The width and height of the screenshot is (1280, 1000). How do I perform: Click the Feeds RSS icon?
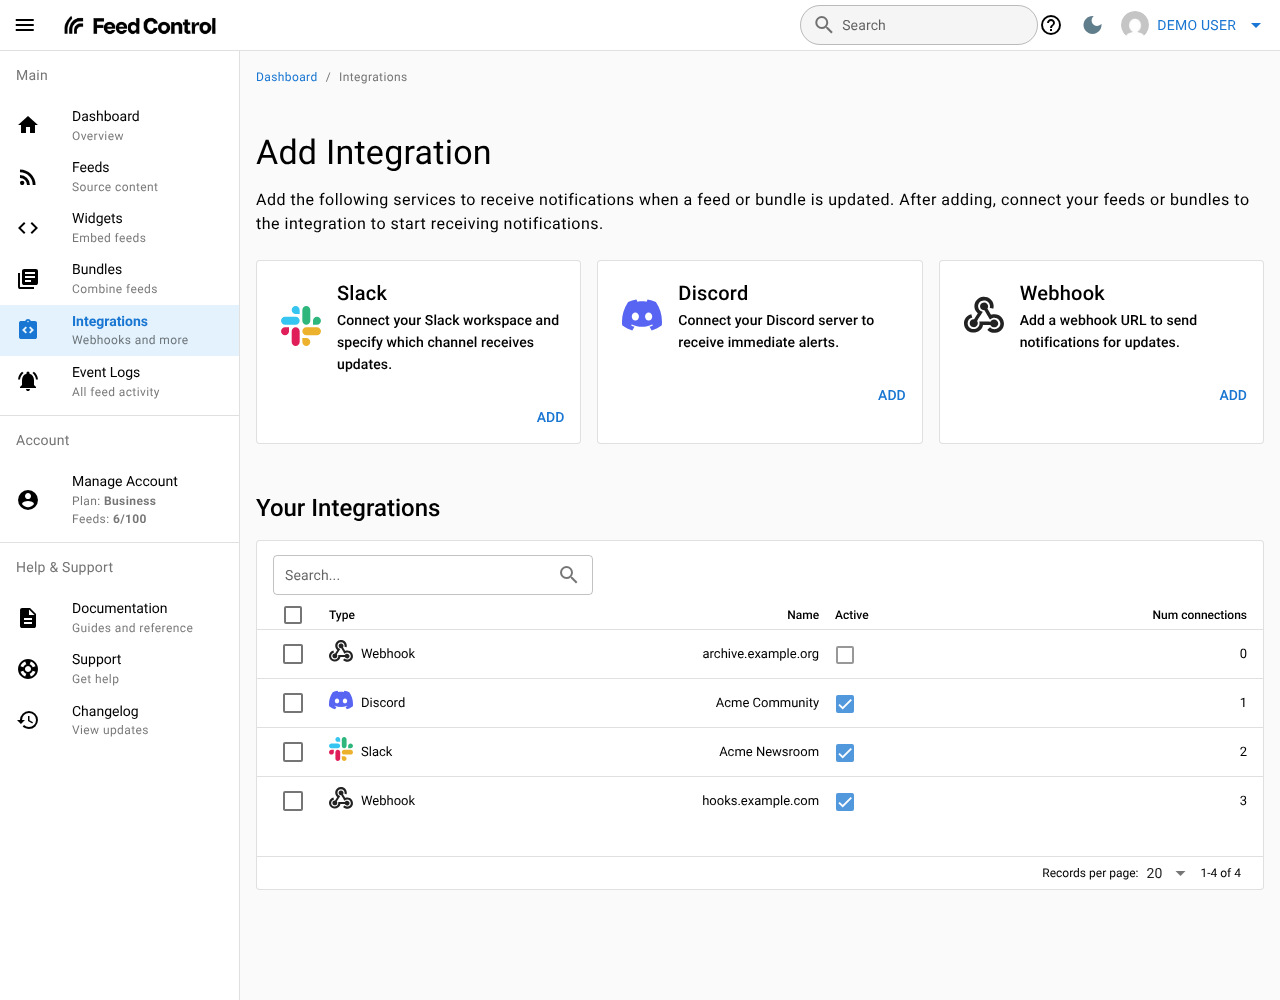pos(28,177)
